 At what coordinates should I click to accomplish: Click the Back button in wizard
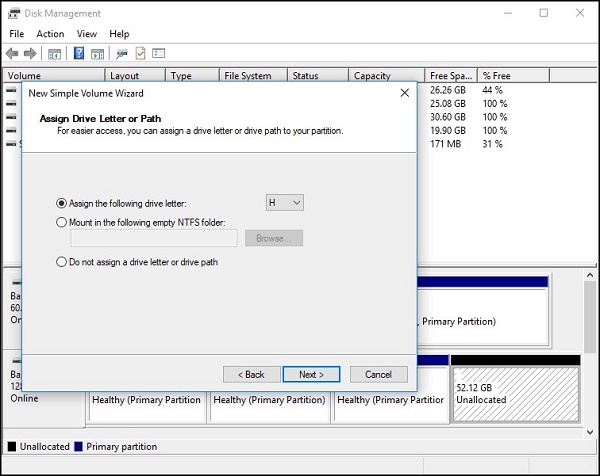251,374
